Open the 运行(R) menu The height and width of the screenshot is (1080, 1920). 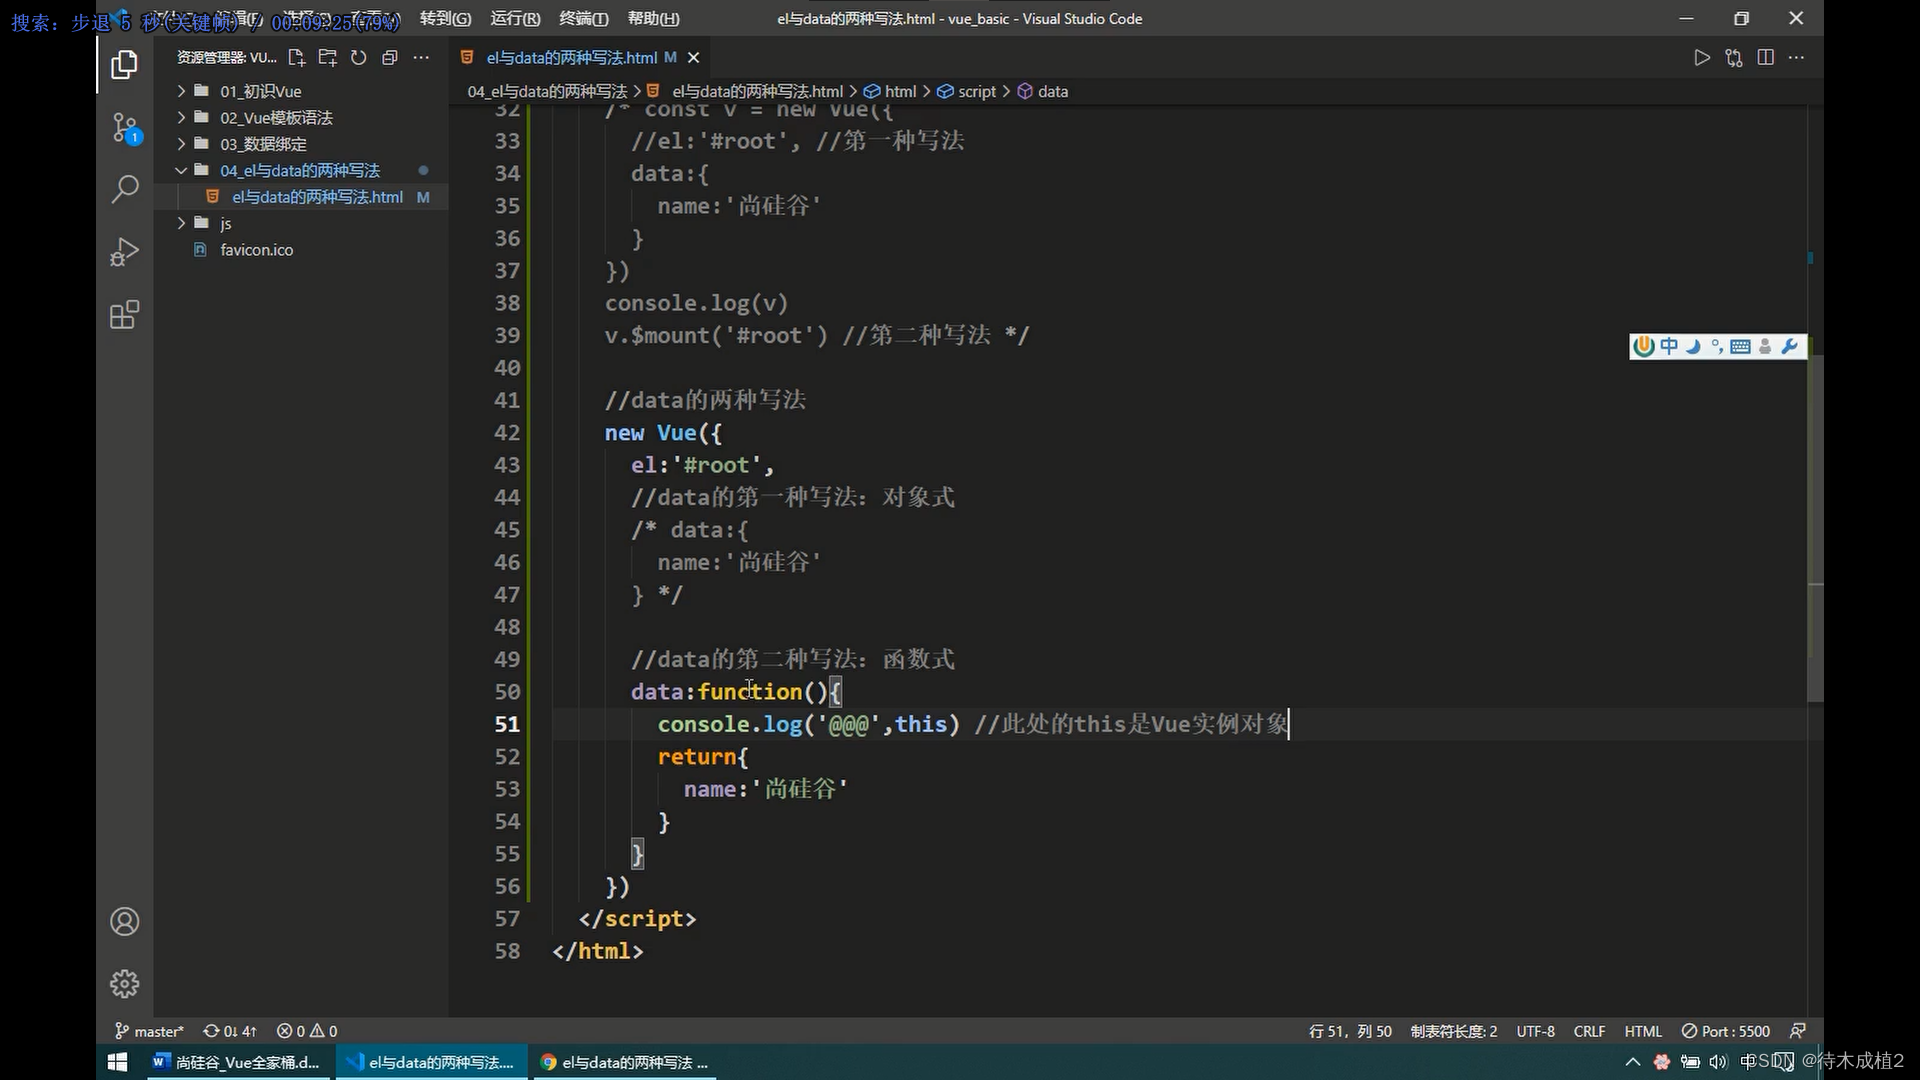tap(515, 19)
